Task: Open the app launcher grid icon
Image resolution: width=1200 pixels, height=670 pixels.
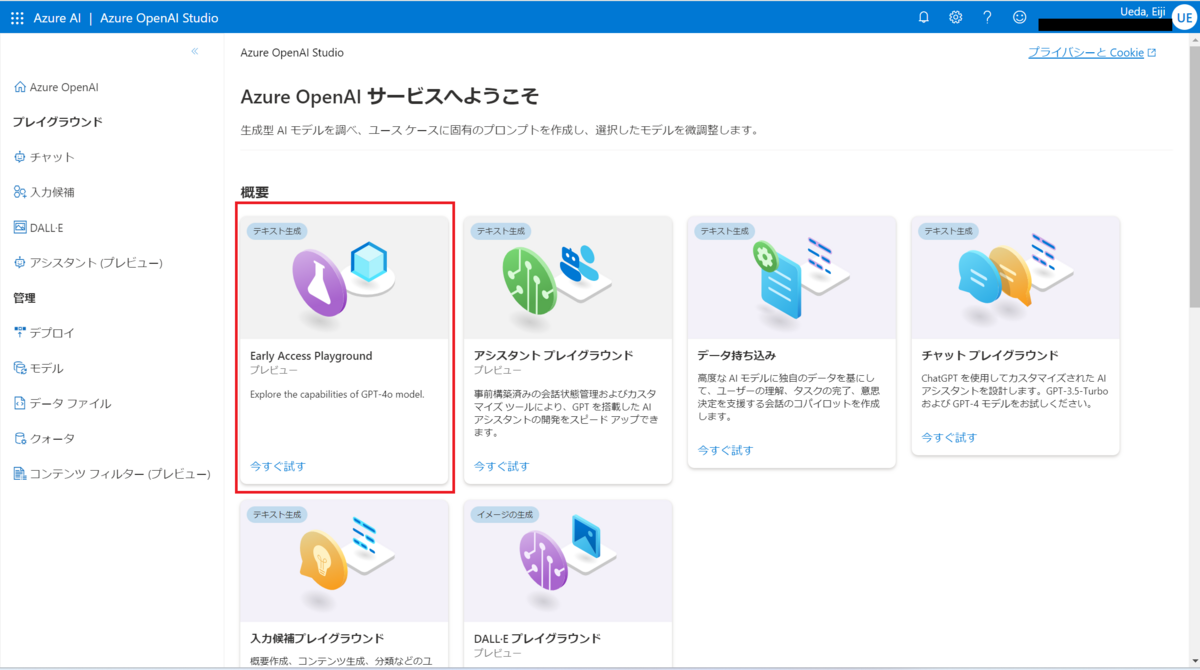Action: click(x=17, y=18)
